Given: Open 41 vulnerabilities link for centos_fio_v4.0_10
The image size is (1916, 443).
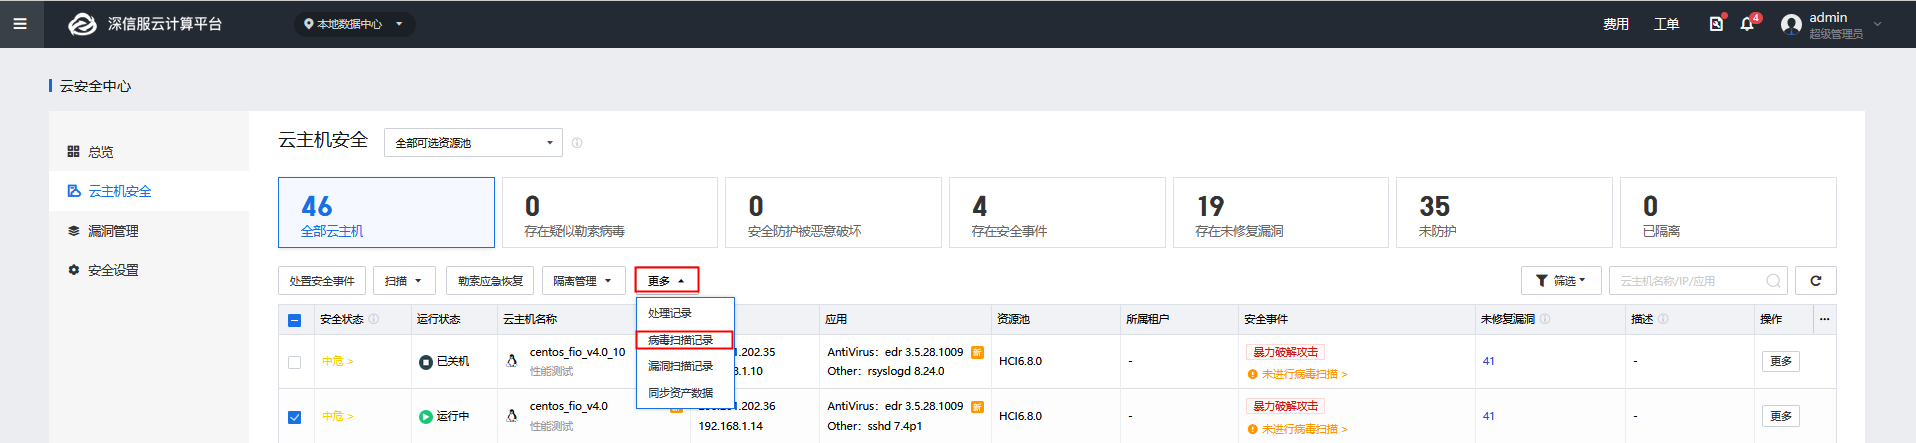Looking at the screenshot, I should (1488, 361).
